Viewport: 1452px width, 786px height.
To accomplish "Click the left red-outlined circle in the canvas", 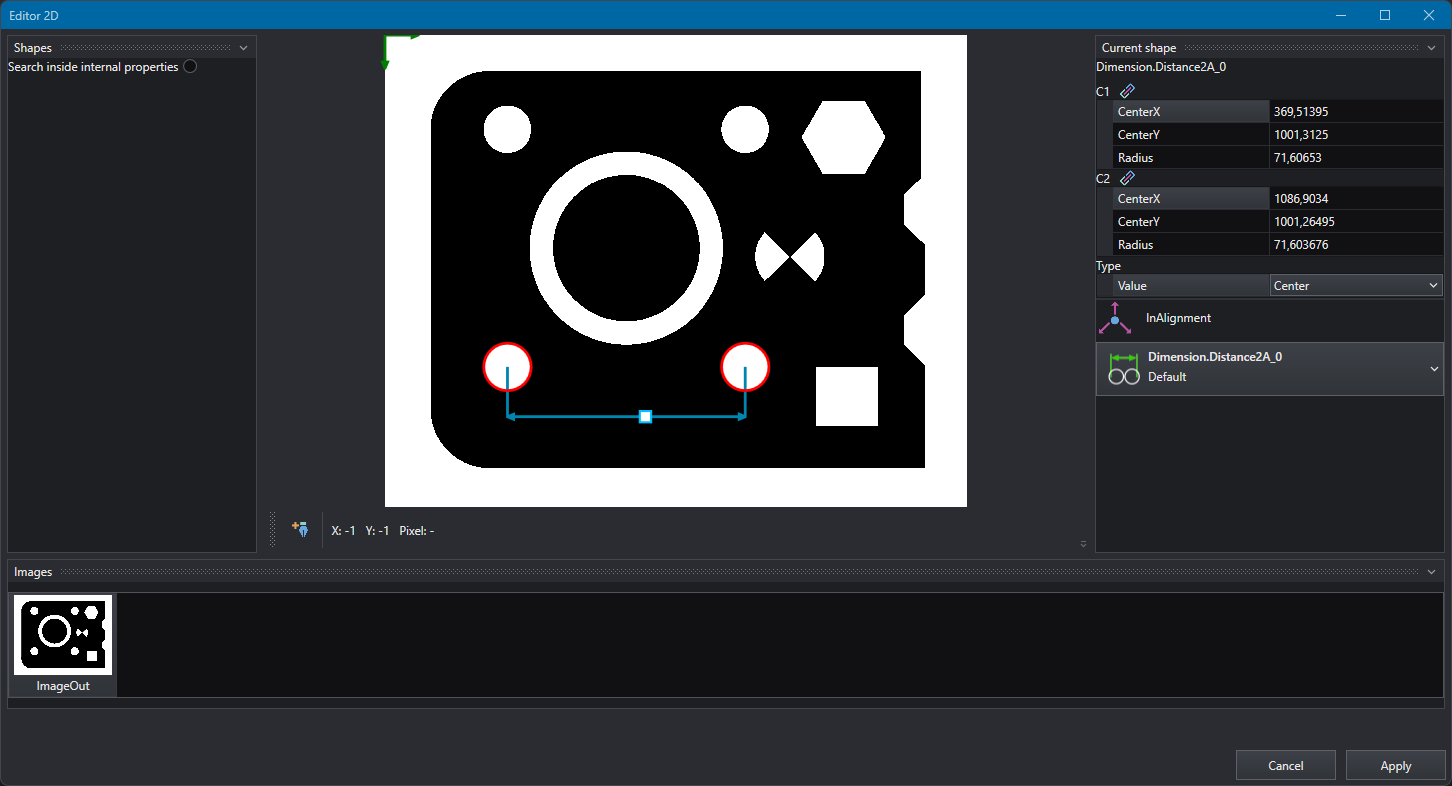I will [507, 366].
